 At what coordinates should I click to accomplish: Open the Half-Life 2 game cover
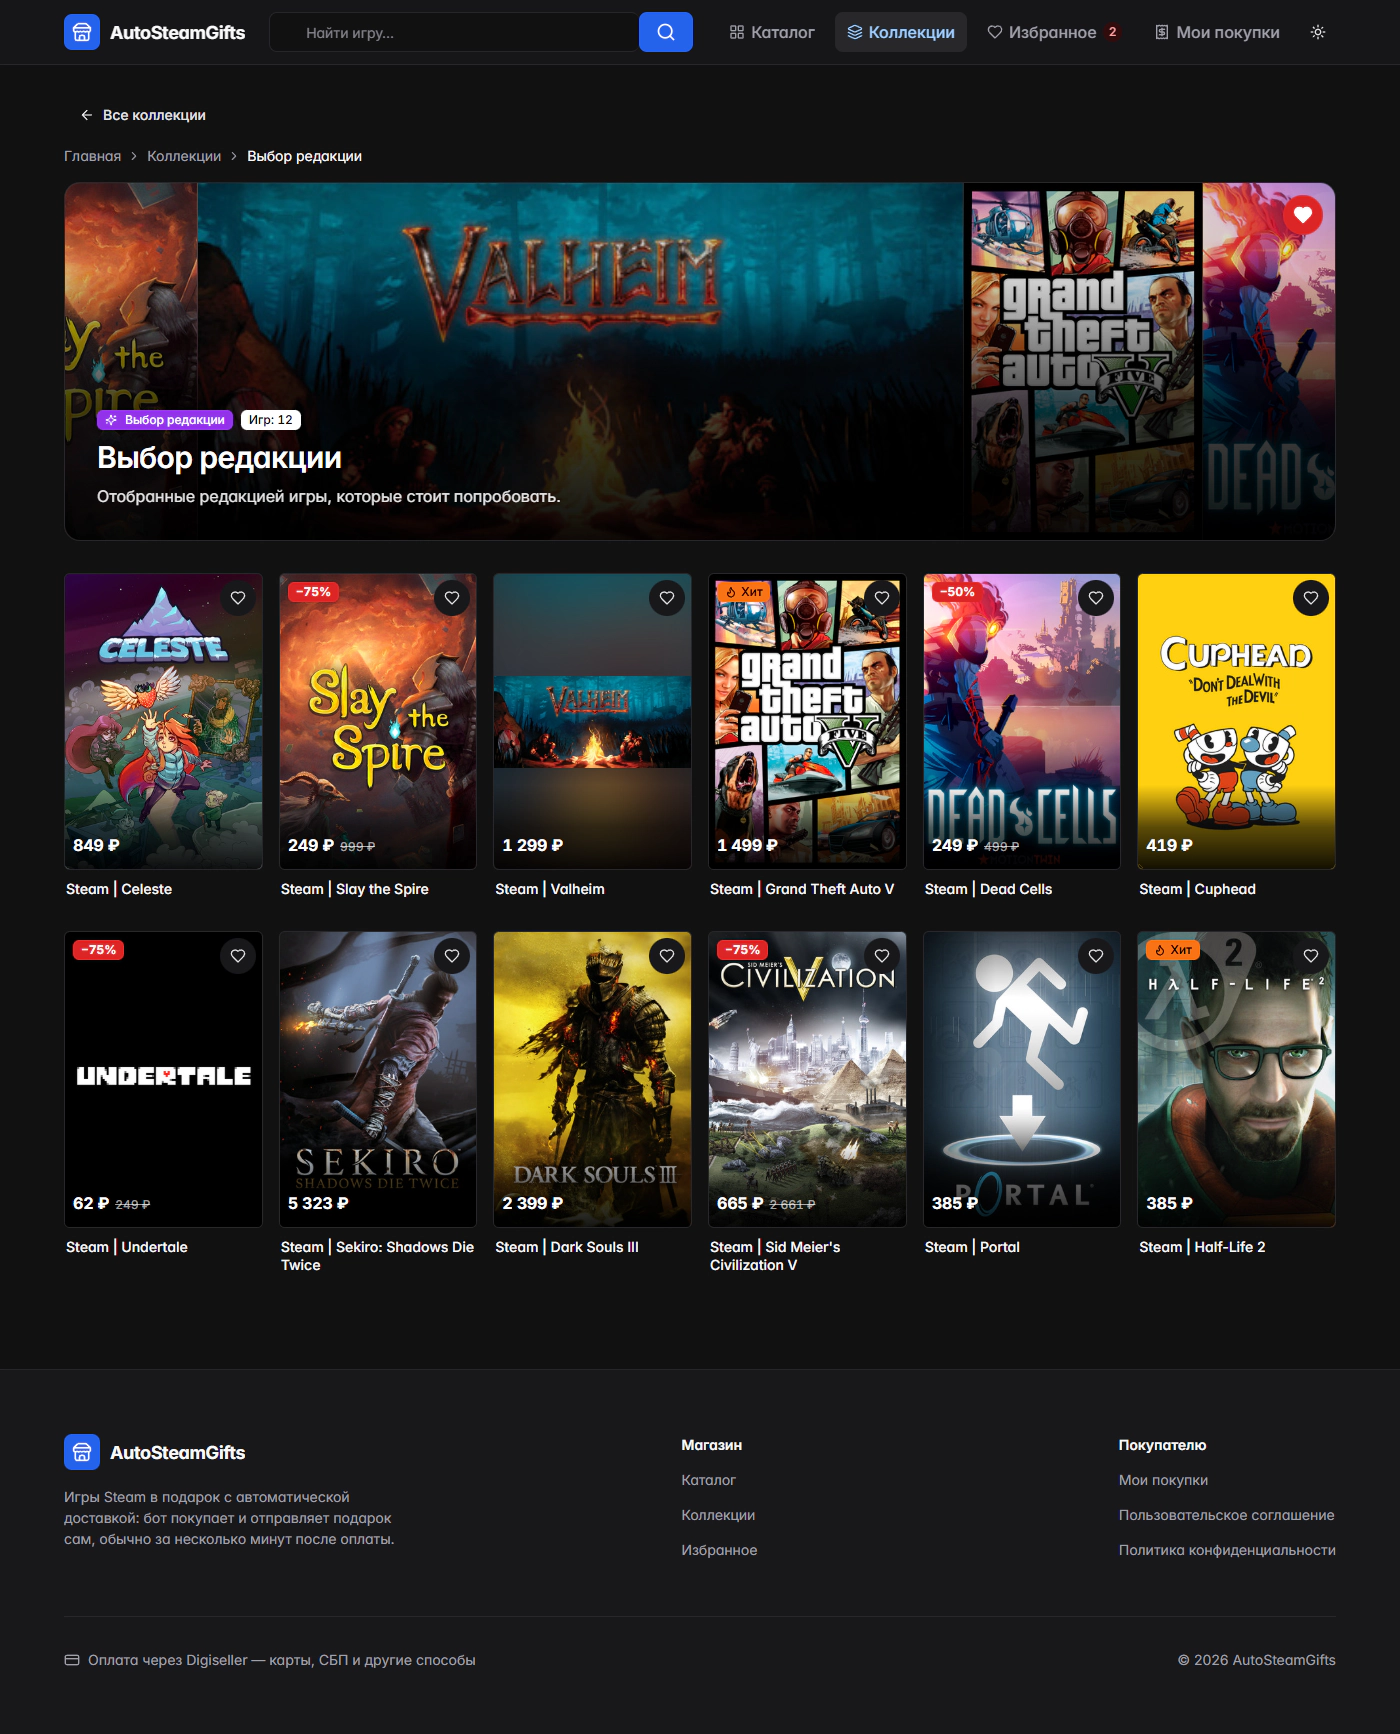(x=1236, y=1079)
